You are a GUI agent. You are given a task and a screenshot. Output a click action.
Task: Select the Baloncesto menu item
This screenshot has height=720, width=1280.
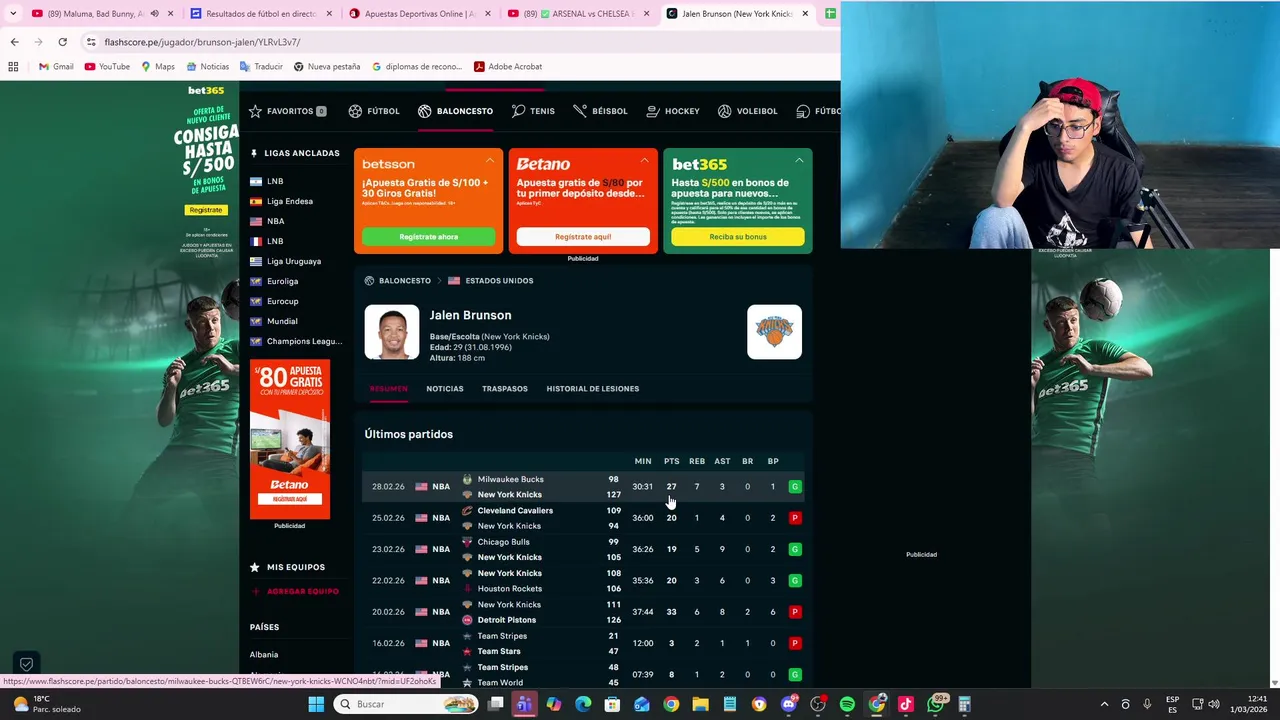(455, 111)
